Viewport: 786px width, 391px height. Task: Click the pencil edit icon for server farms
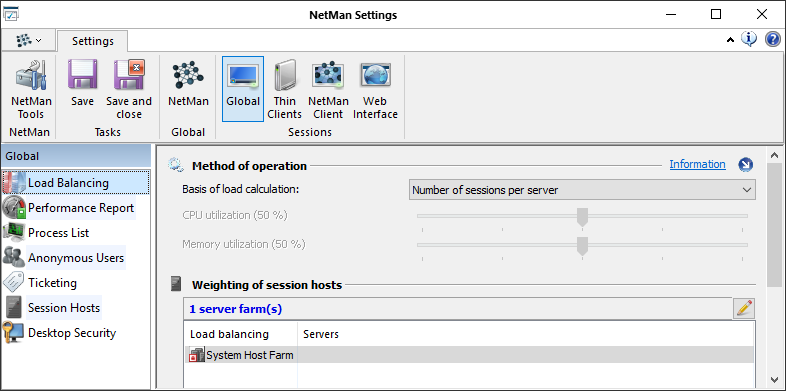click(x=744, y=308)
